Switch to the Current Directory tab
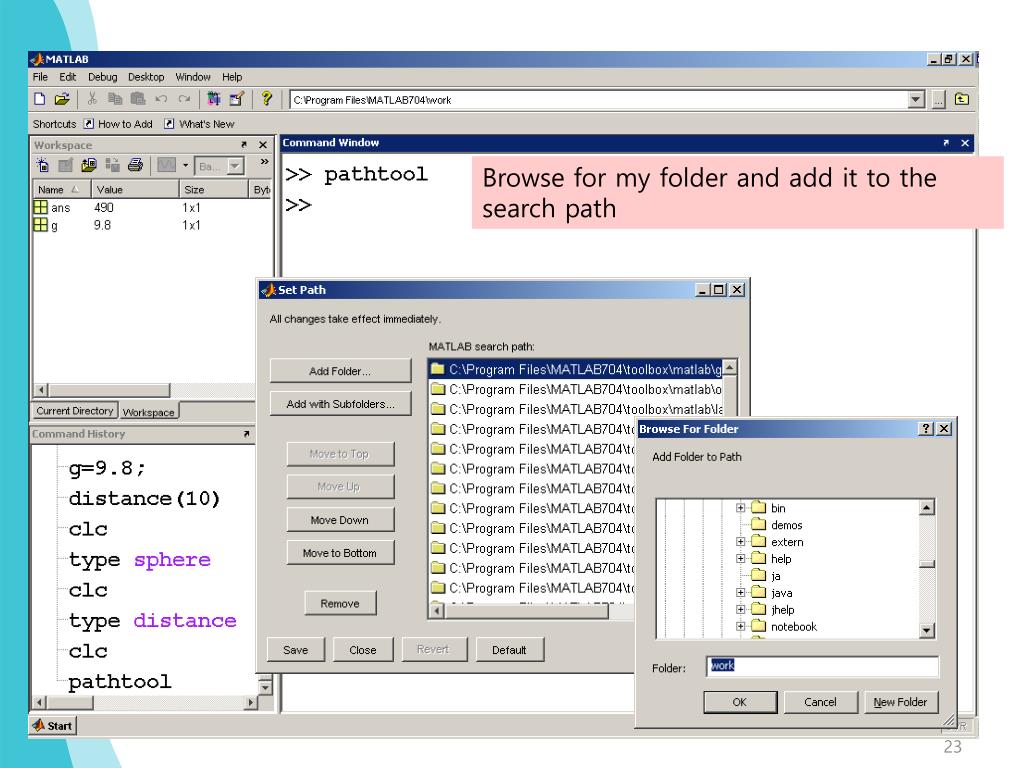This screenshot has width=1024, height=768. [x=75, y=411]
